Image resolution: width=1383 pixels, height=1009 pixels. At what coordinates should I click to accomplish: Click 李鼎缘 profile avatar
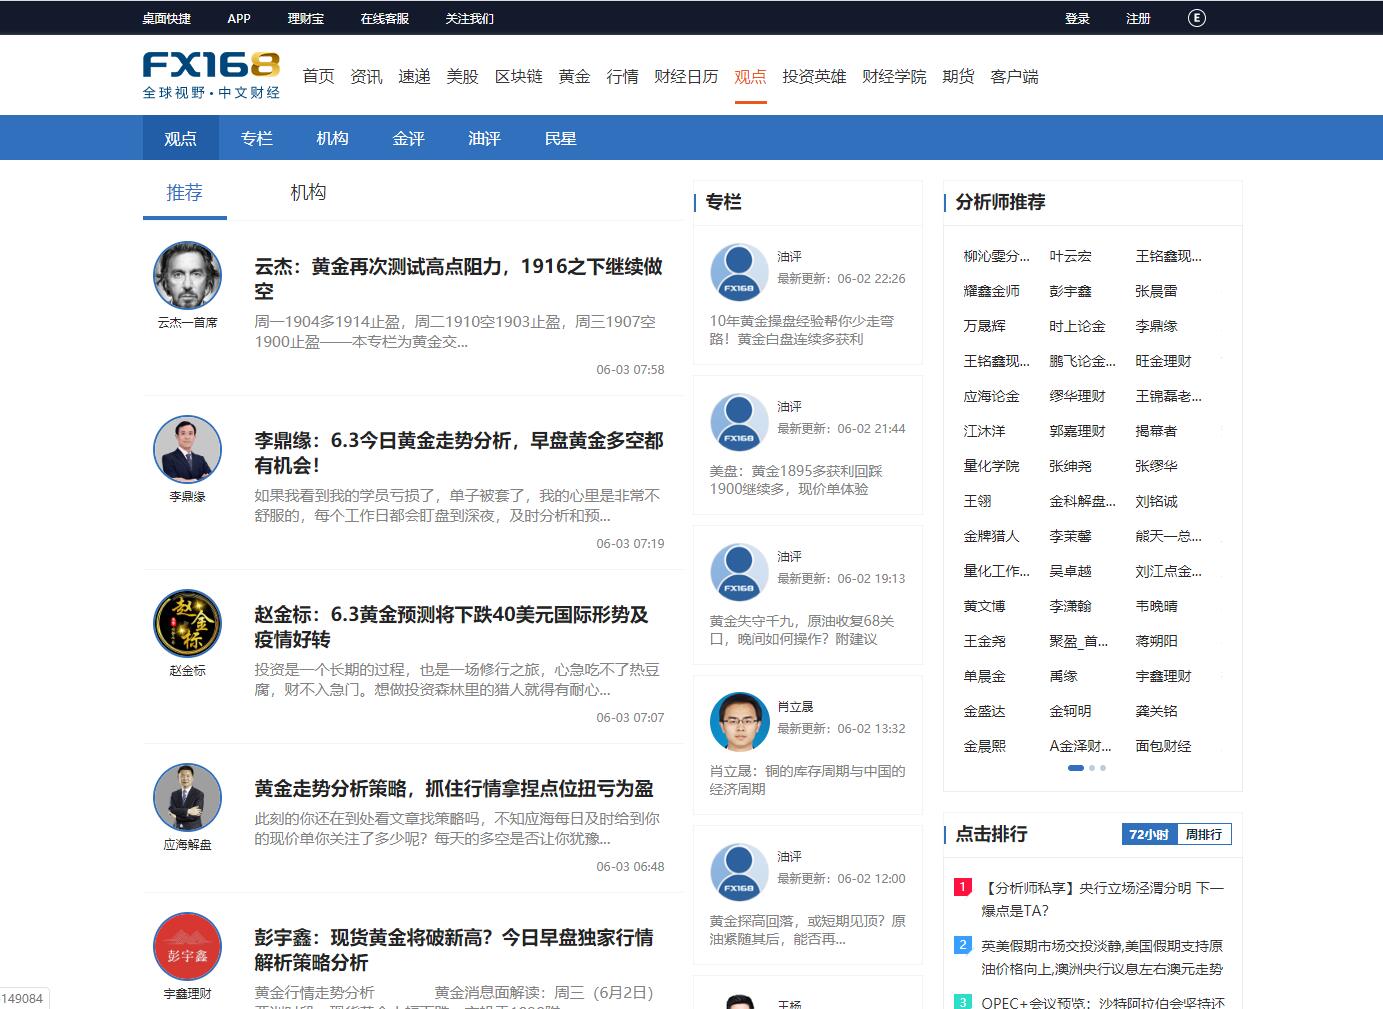point(187,449)
